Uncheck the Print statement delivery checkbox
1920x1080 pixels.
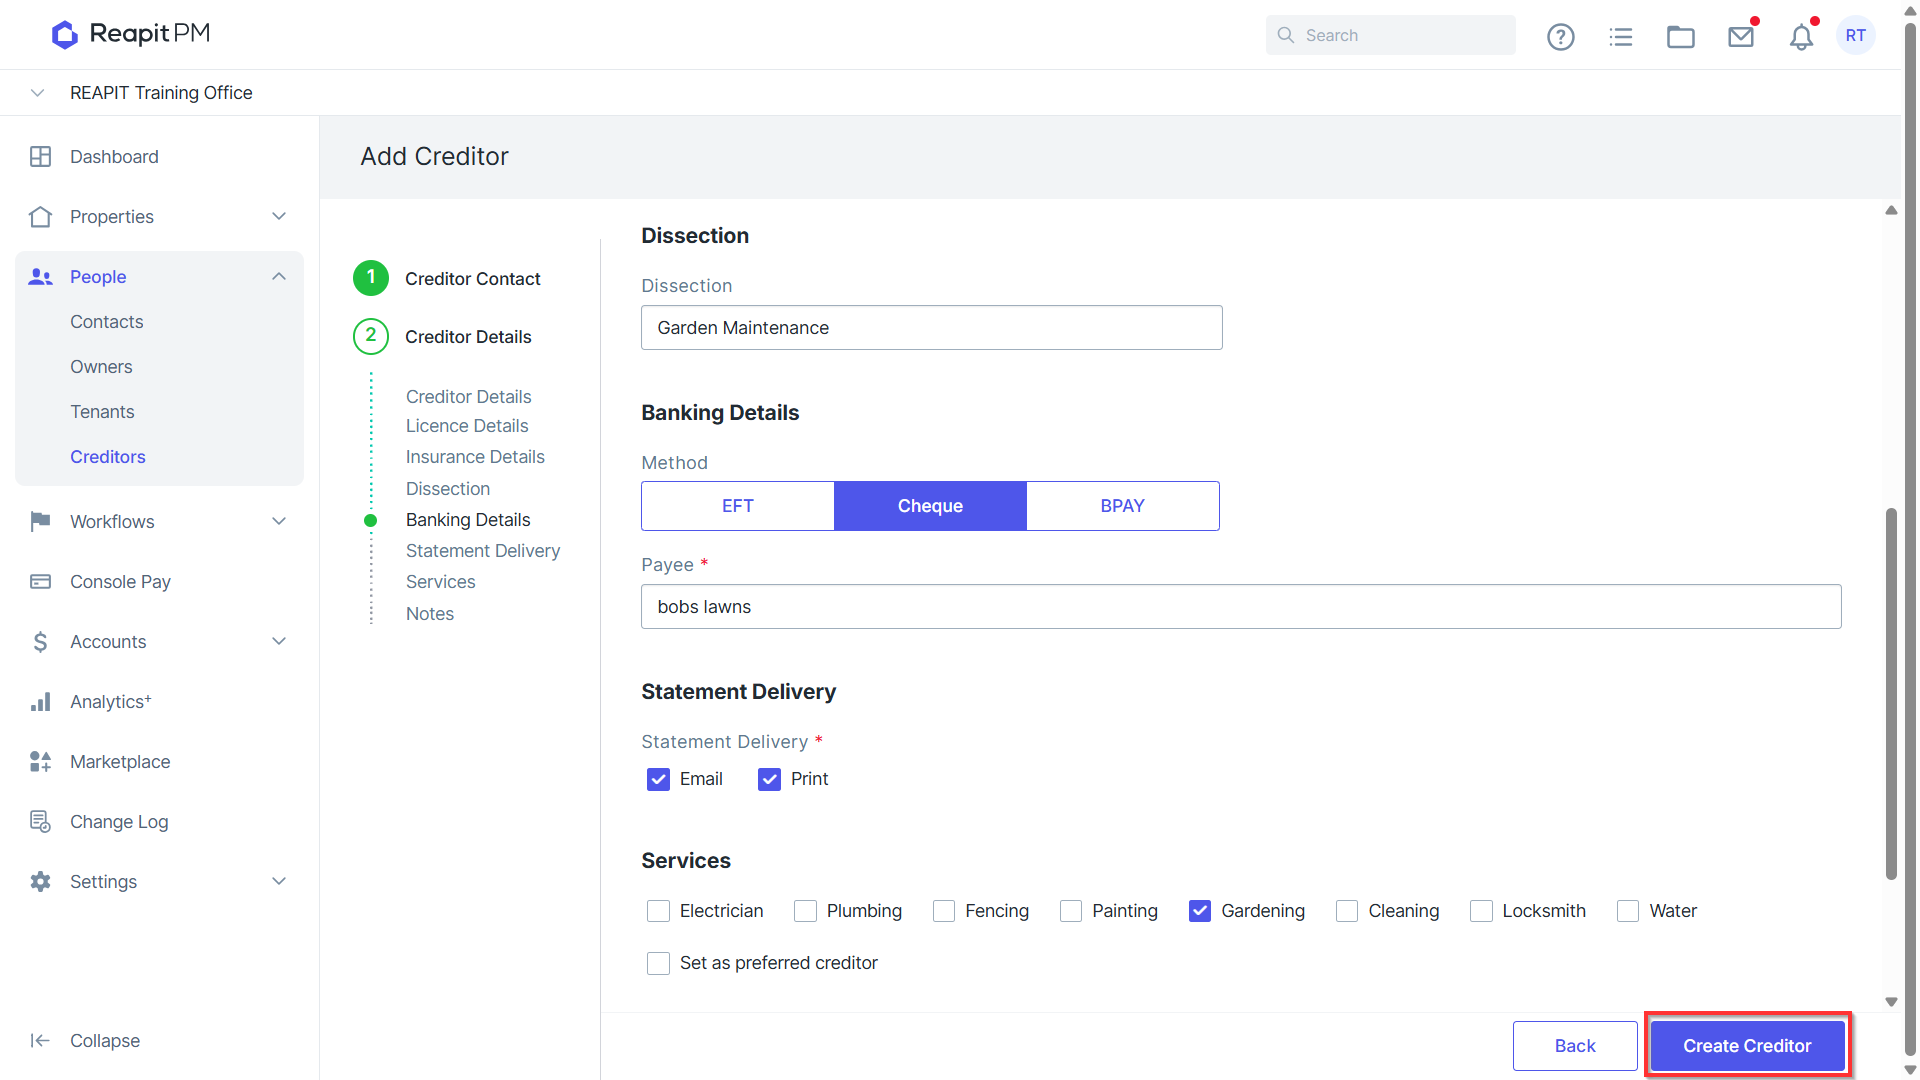pyautogui.click(x=769, y=779)
